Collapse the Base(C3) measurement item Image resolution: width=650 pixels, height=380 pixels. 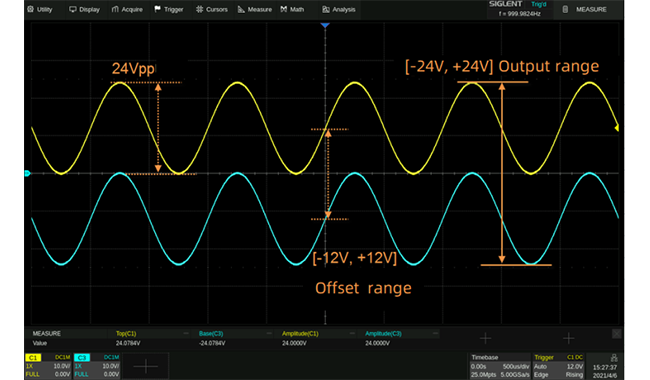(x=269, y=333)
